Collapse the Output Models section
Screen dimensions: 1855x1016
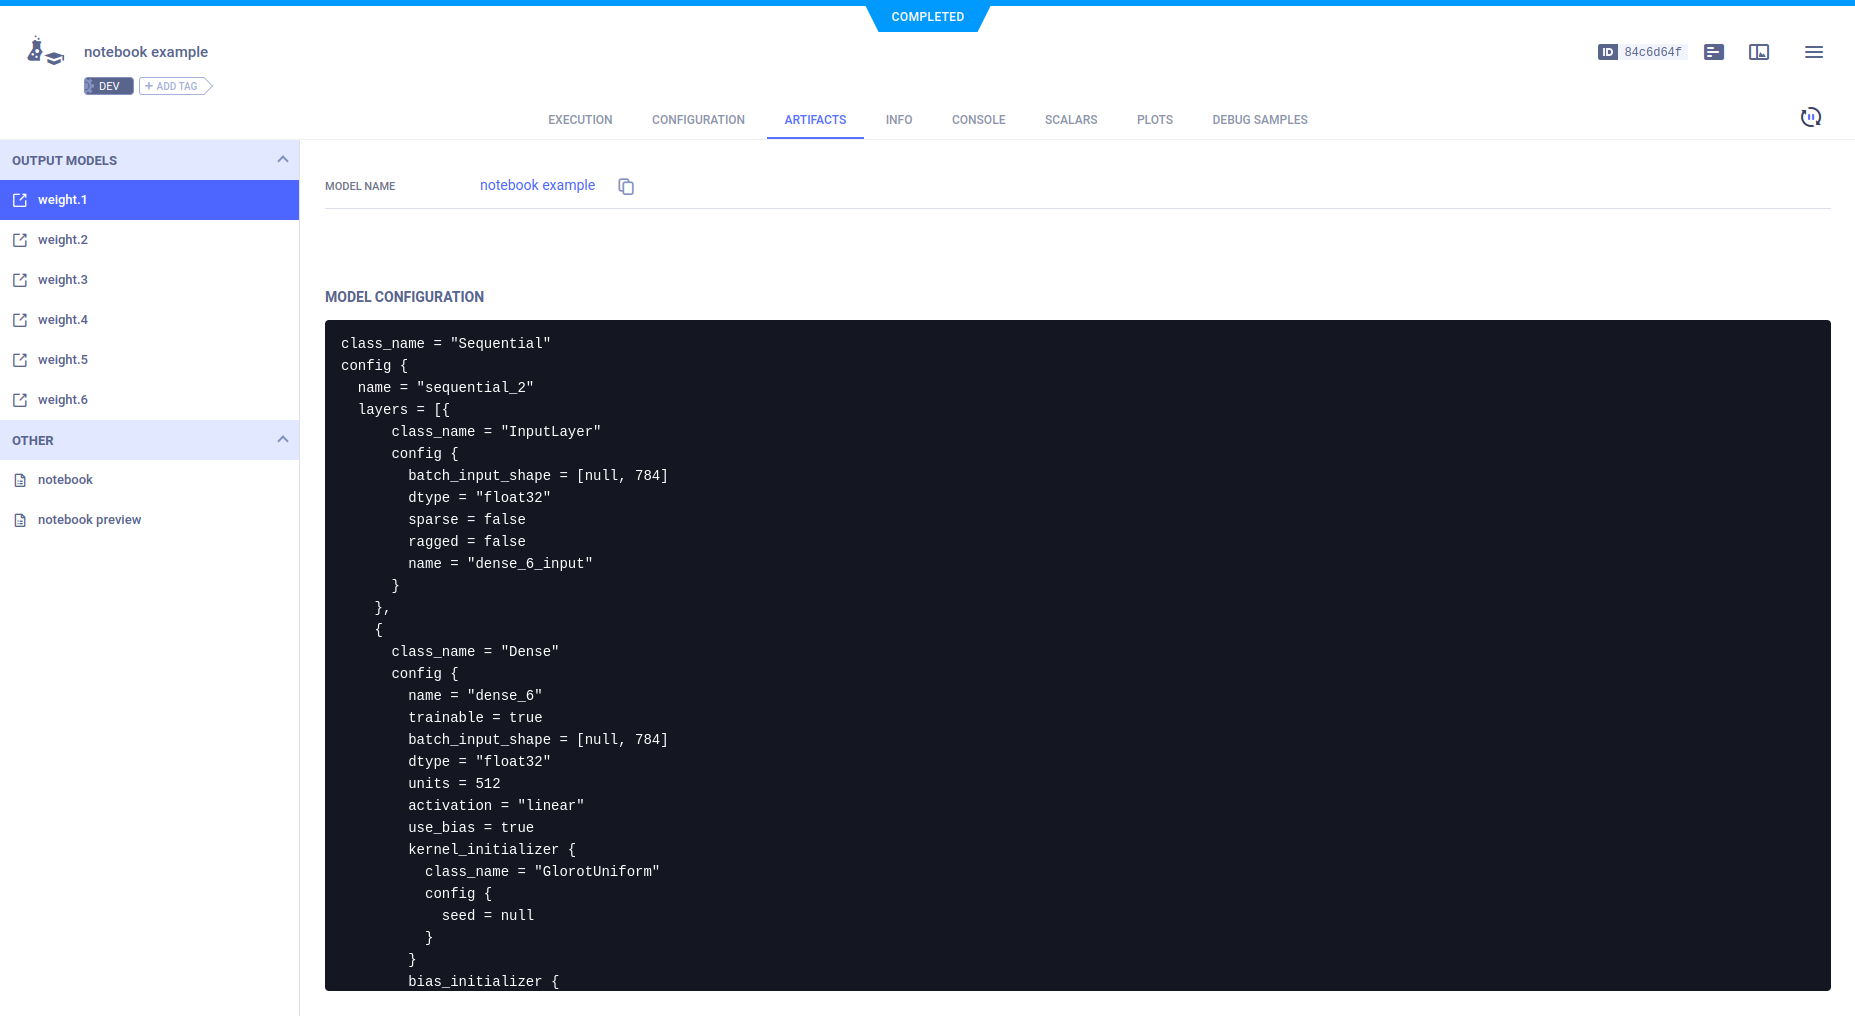(282, 160)
